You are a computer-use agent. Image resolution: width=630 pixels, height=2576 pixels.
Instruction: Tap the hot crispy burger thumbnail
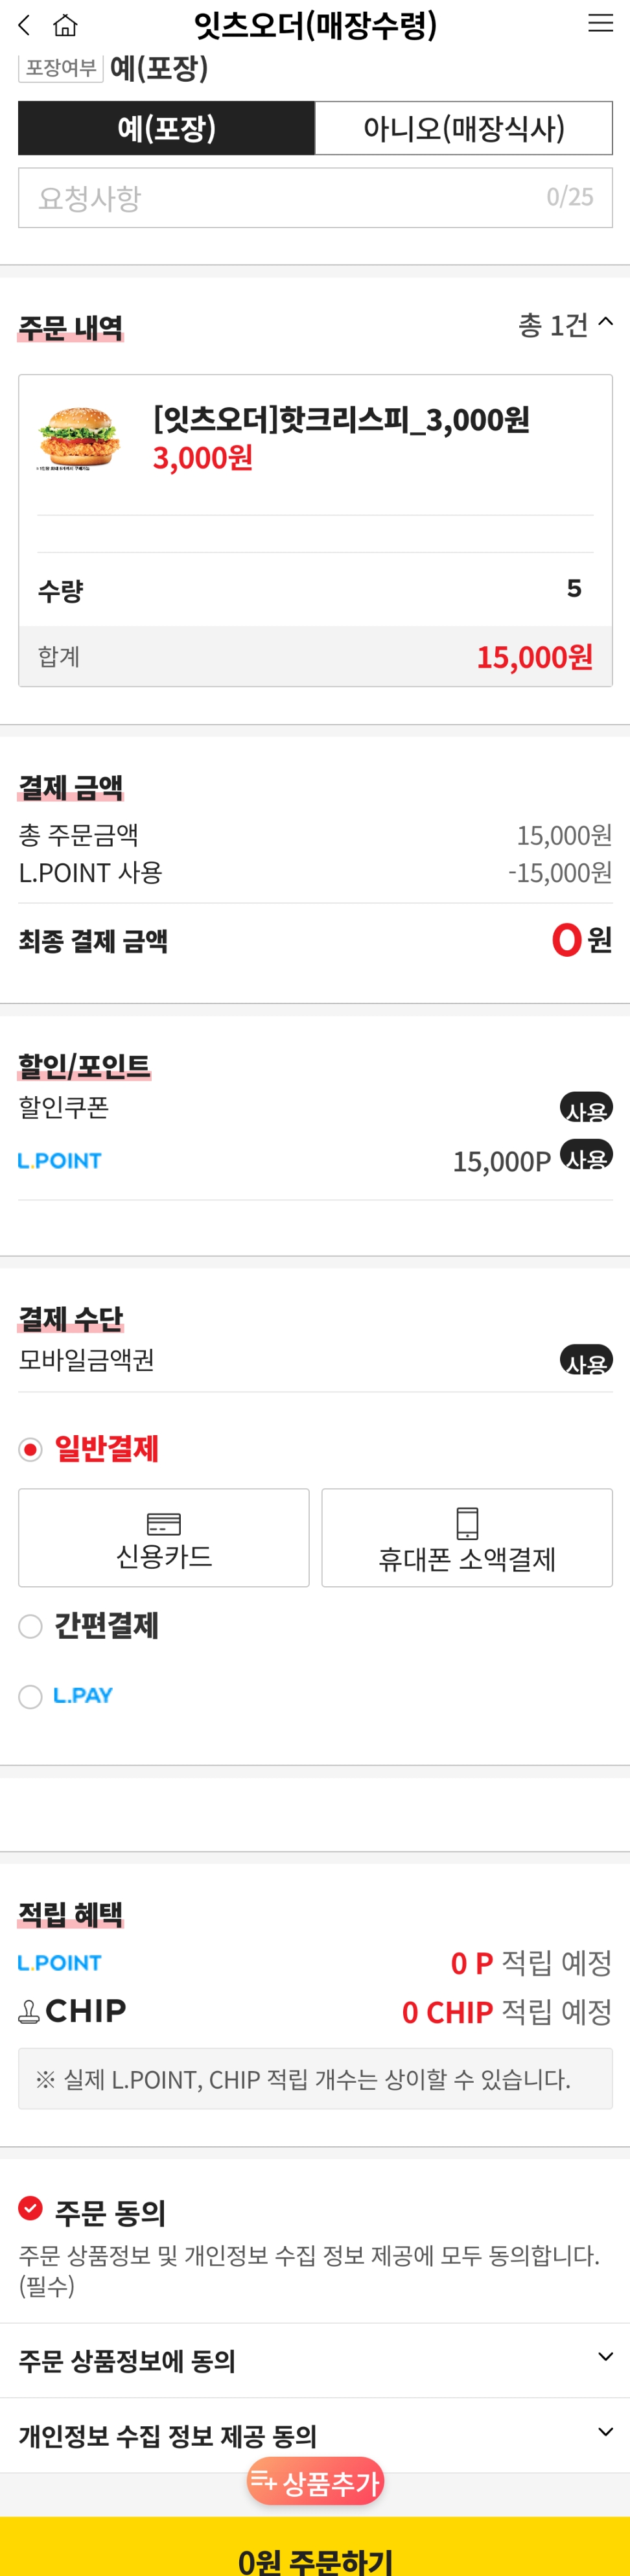point(79,437)
